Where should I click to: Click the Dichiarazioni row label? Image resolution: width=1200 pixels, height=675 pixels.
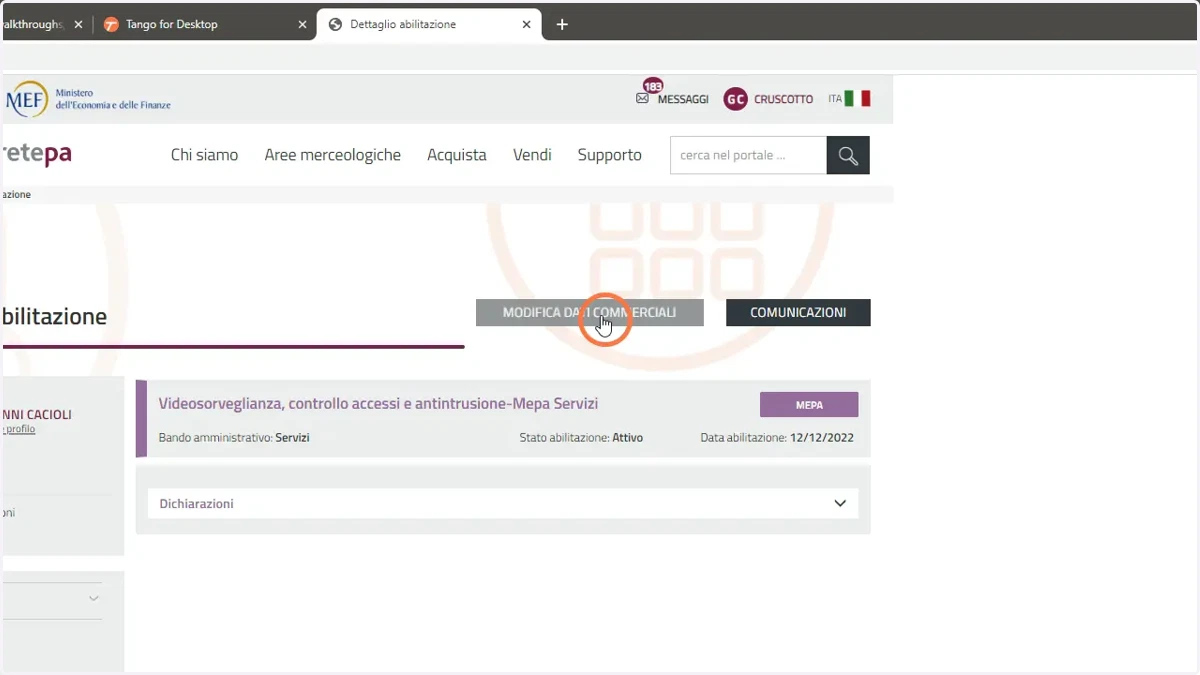pyautogui.click(x=197, y=504)
